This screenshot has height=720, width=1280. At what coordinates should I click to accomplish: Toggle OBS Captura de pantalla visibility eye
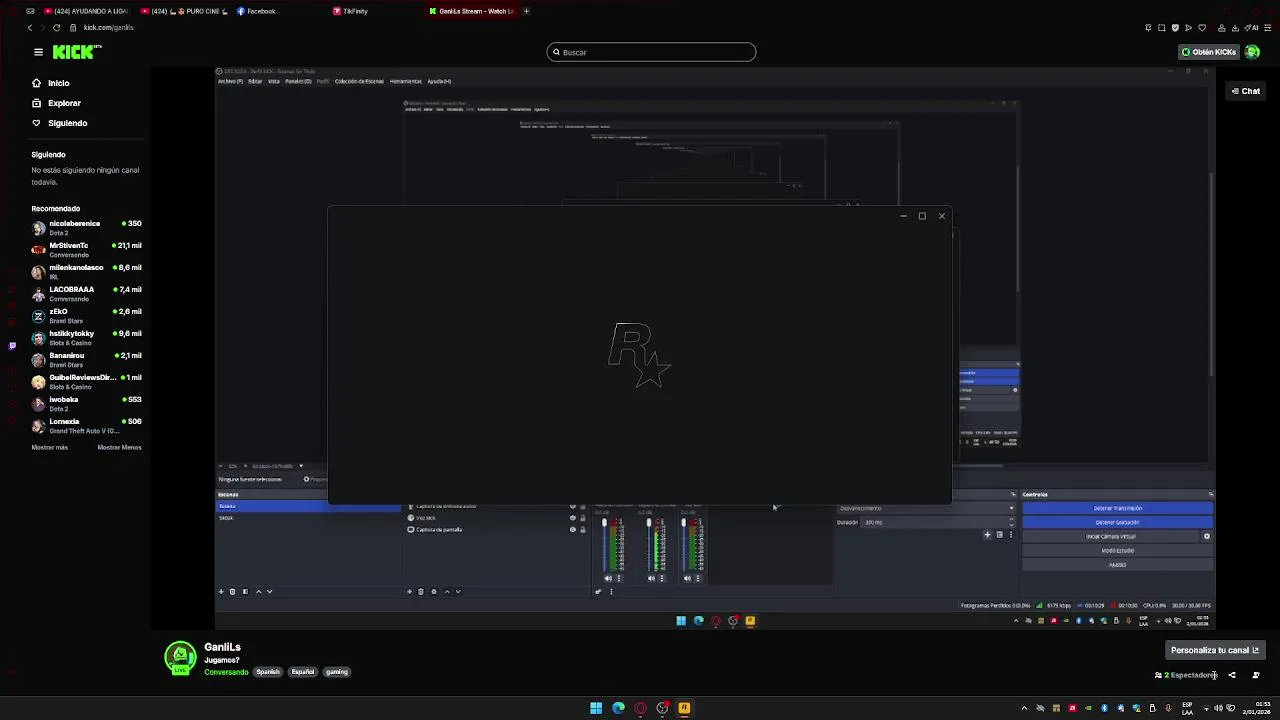click(573, 530)
